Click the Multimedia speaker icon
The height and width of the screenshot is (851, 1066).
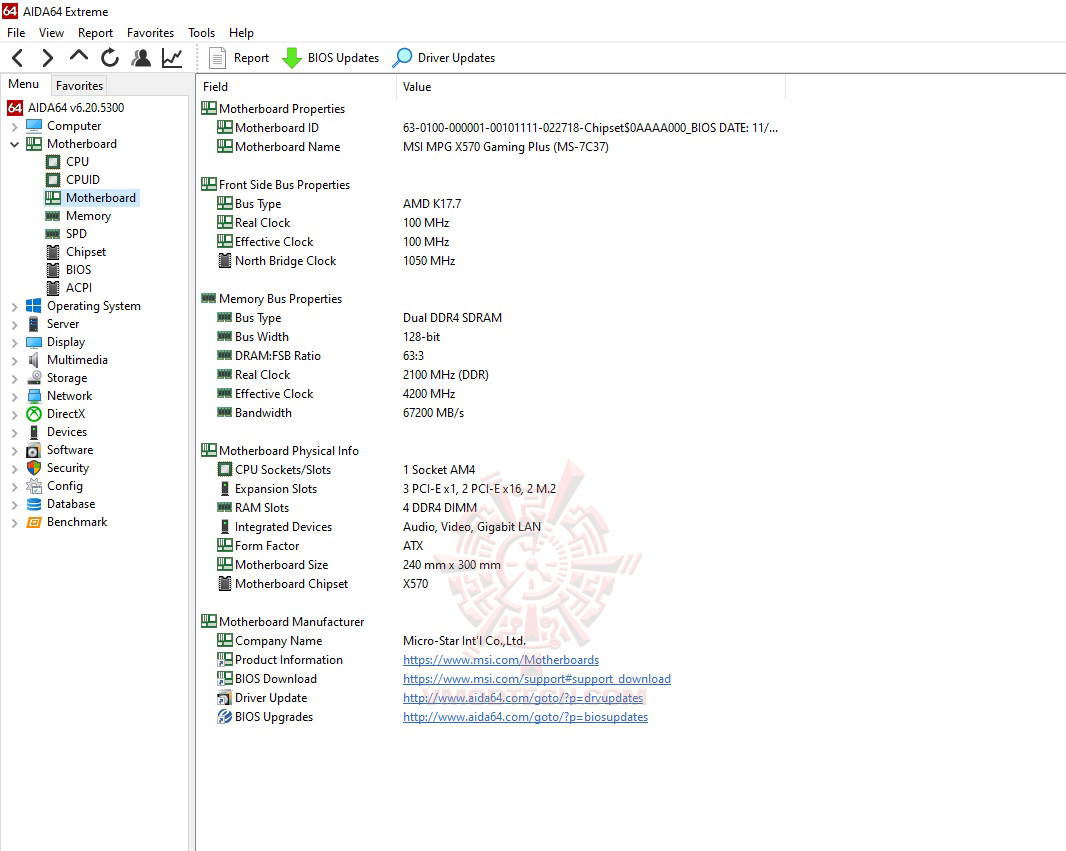click(34, 360)
